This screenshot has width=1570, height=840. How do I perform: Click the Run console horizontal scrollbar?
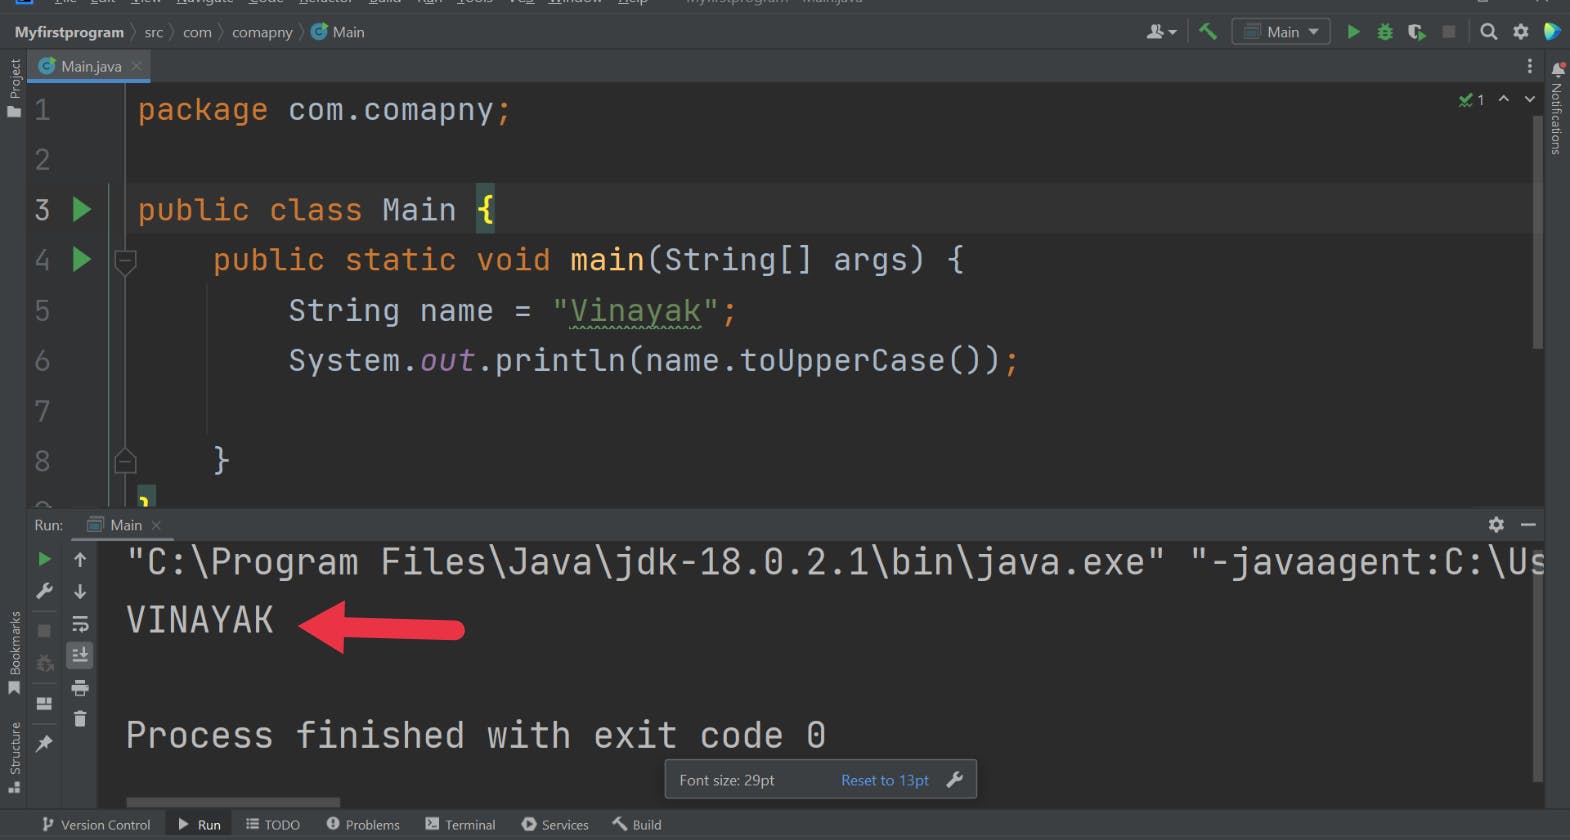click(233, 802)
